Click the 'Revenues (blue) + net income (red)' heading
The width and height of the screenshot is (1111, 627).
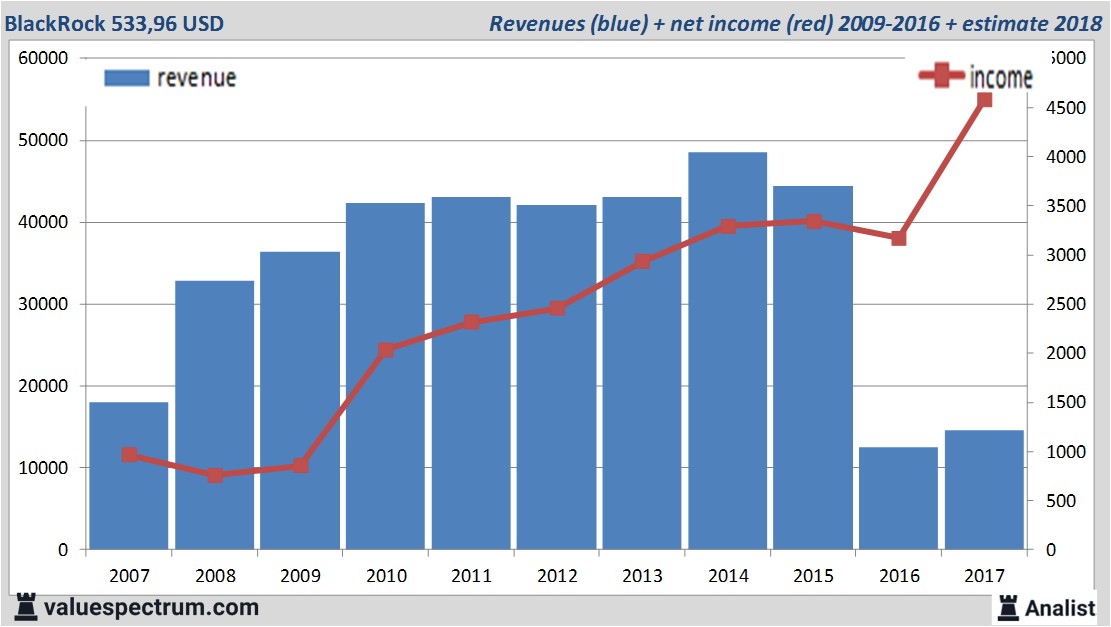[x=661, y=23]
